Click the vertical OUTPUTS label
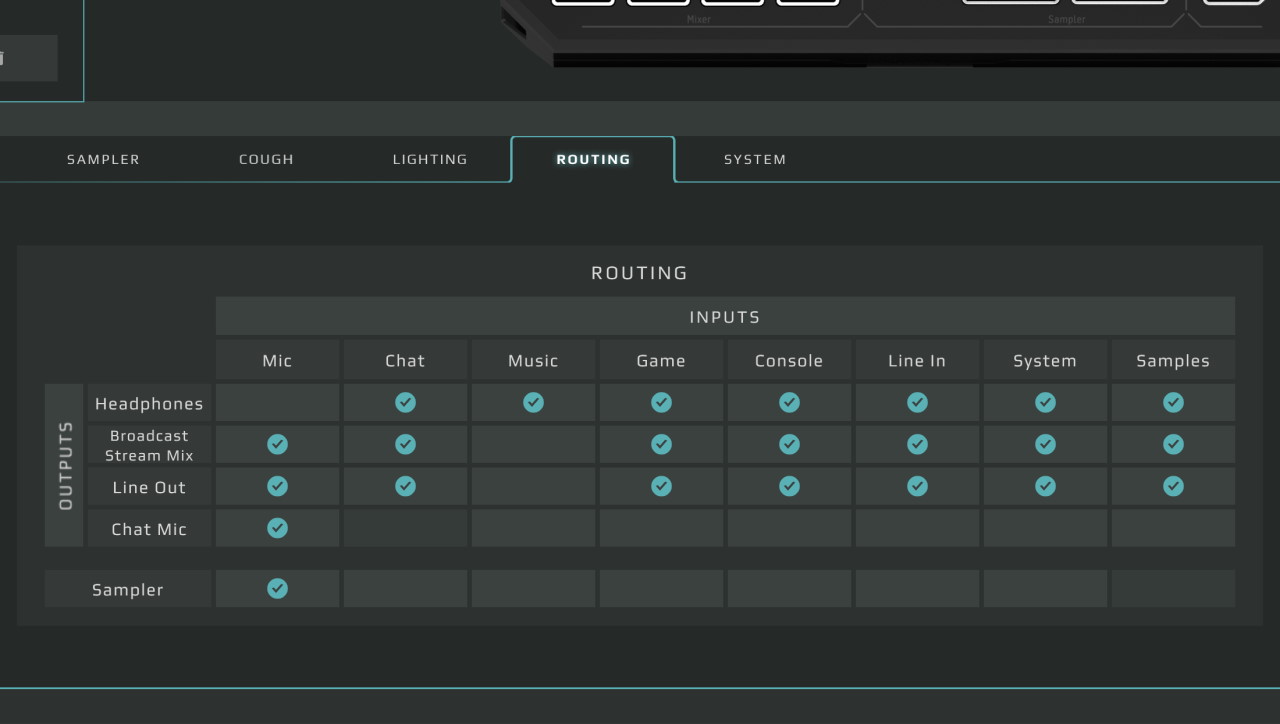The height and width of the screenshot is (724, 1280). click(x=65, y=465)
